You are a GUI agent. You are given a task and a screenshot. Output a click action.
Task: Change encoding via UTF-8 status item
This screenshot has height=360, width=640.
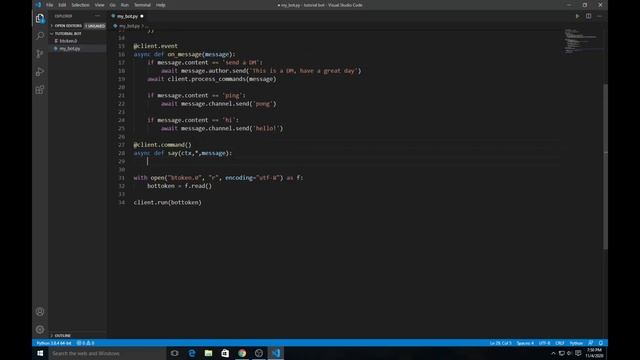[544, 343]
